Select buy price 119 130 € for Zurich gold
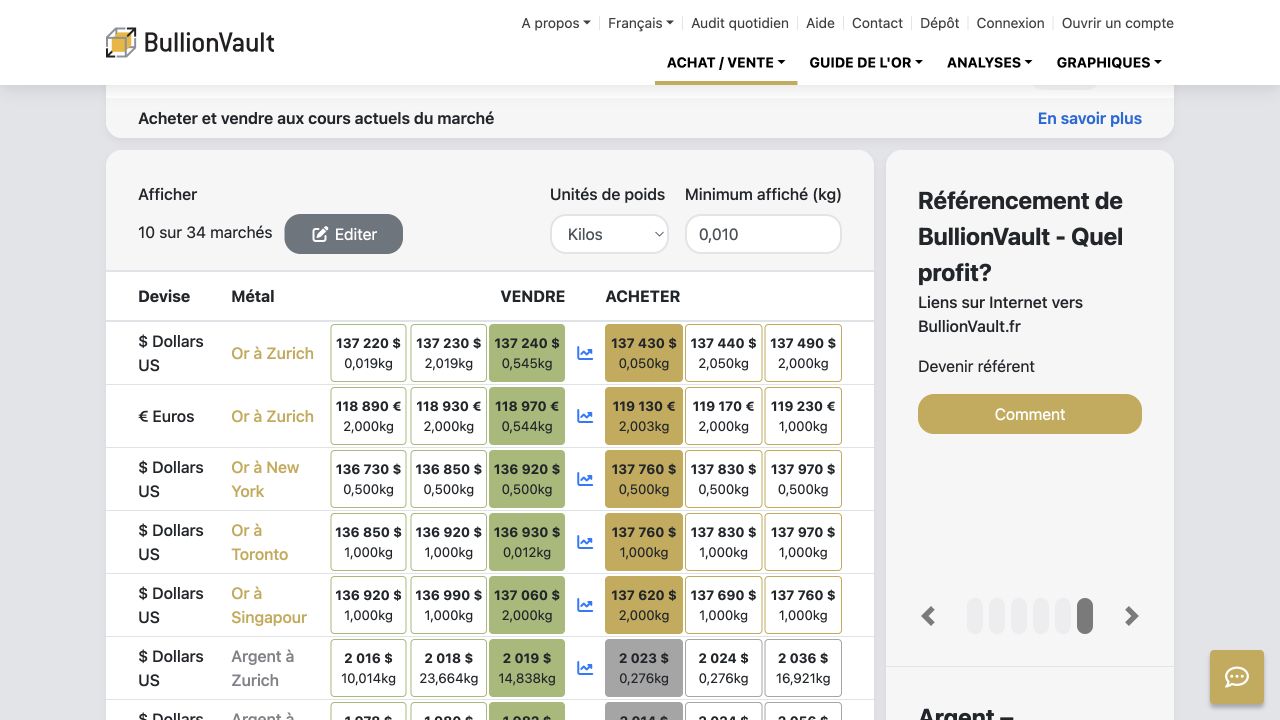The width and height of the screenshot is (1280, 720). pyautogui.click(x=644, y=416)
